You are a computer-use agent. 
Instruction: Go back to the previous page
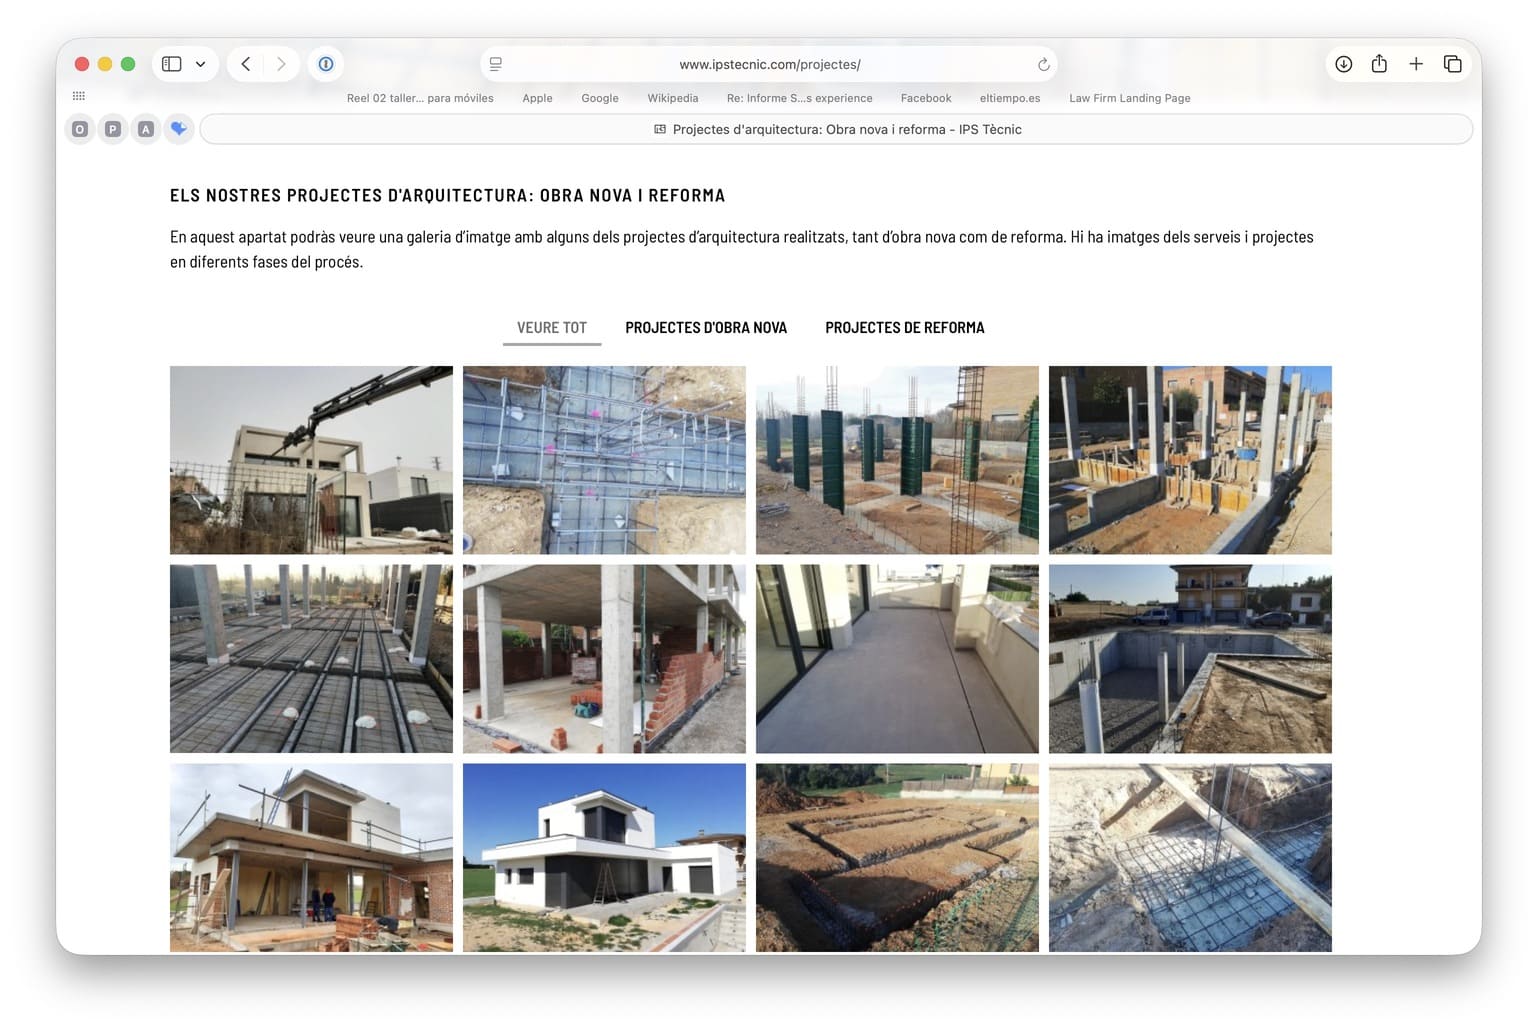pyautogui.click(x=246, y=64)
